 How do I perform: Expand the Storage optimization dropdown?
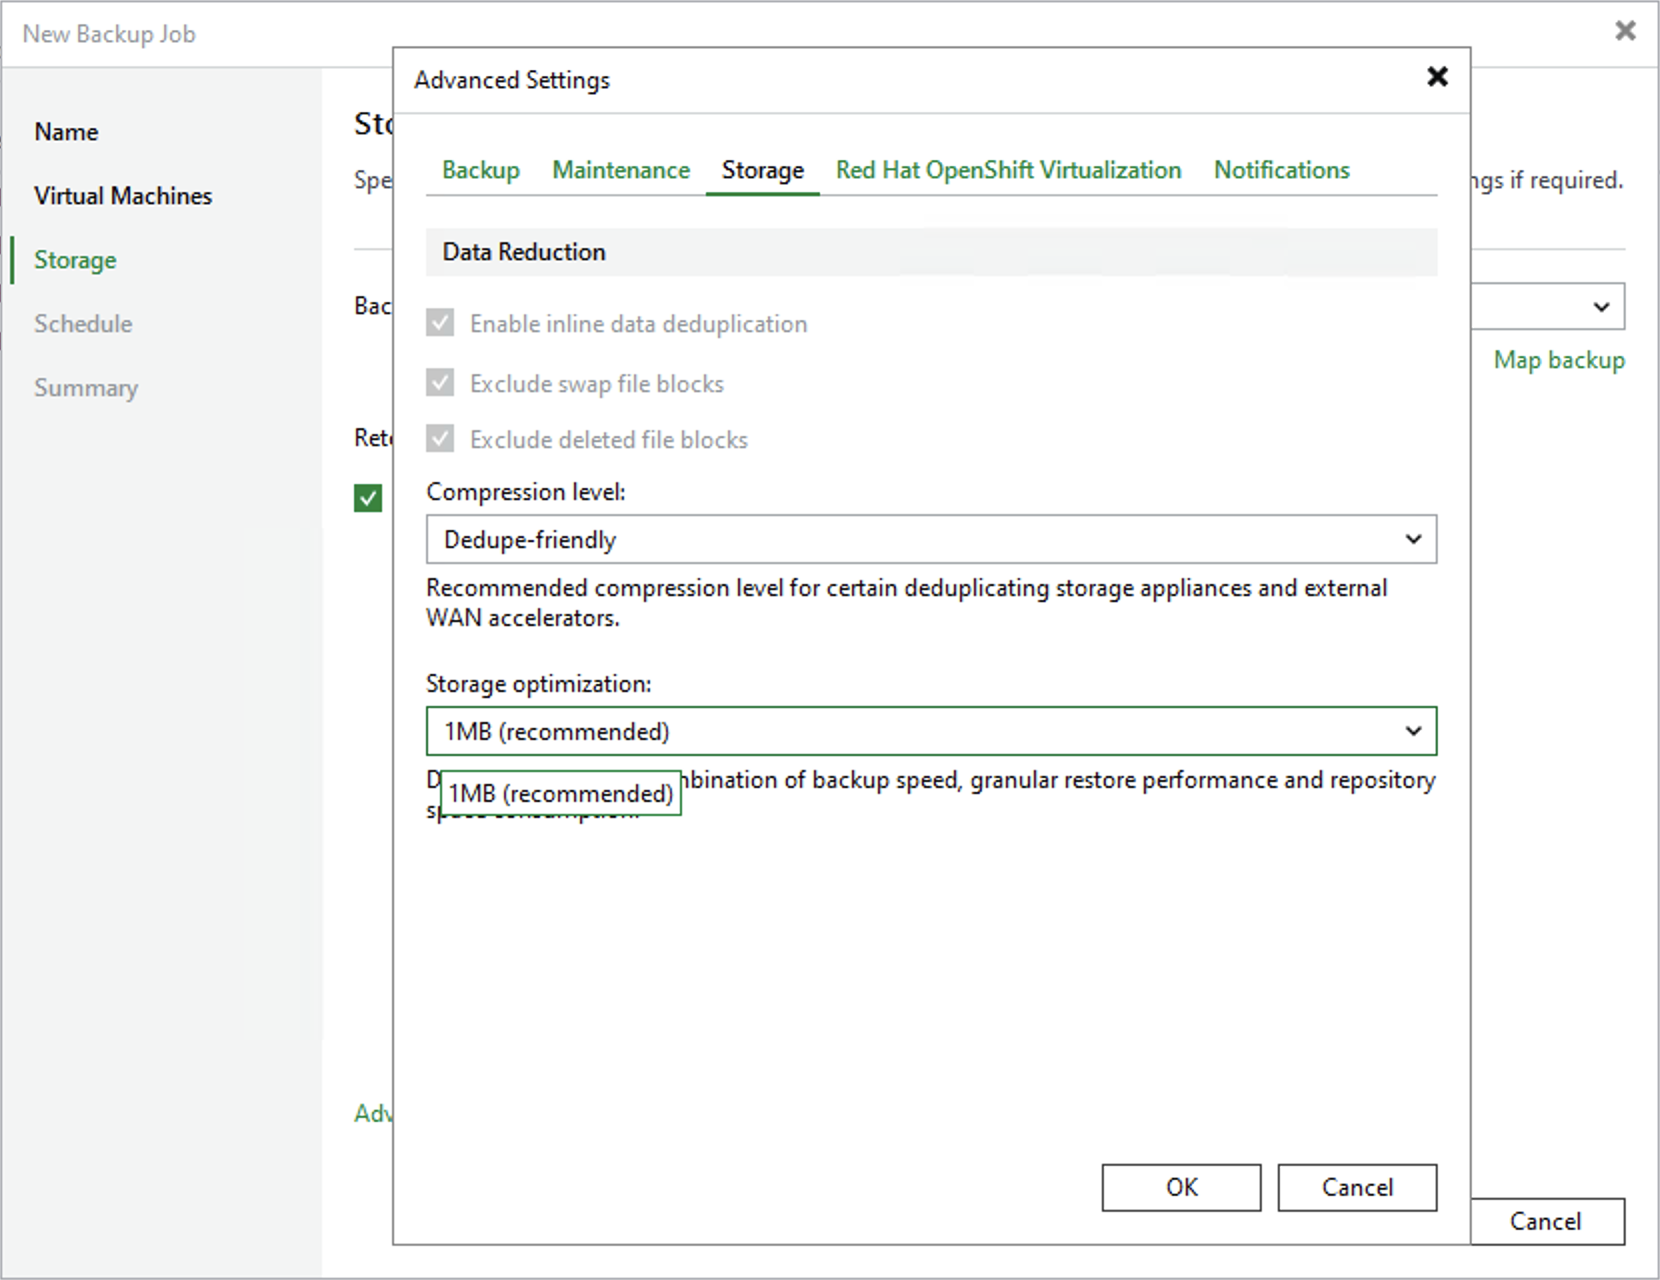coord(931,732)
